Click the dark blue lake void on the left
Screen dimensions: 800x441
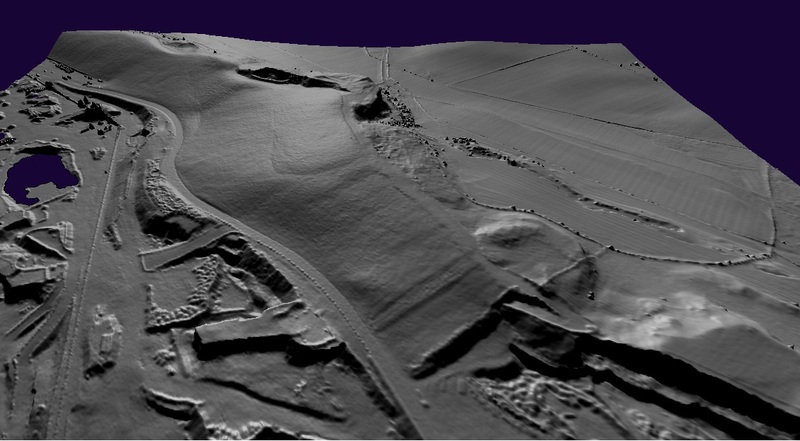pos(40,176)
